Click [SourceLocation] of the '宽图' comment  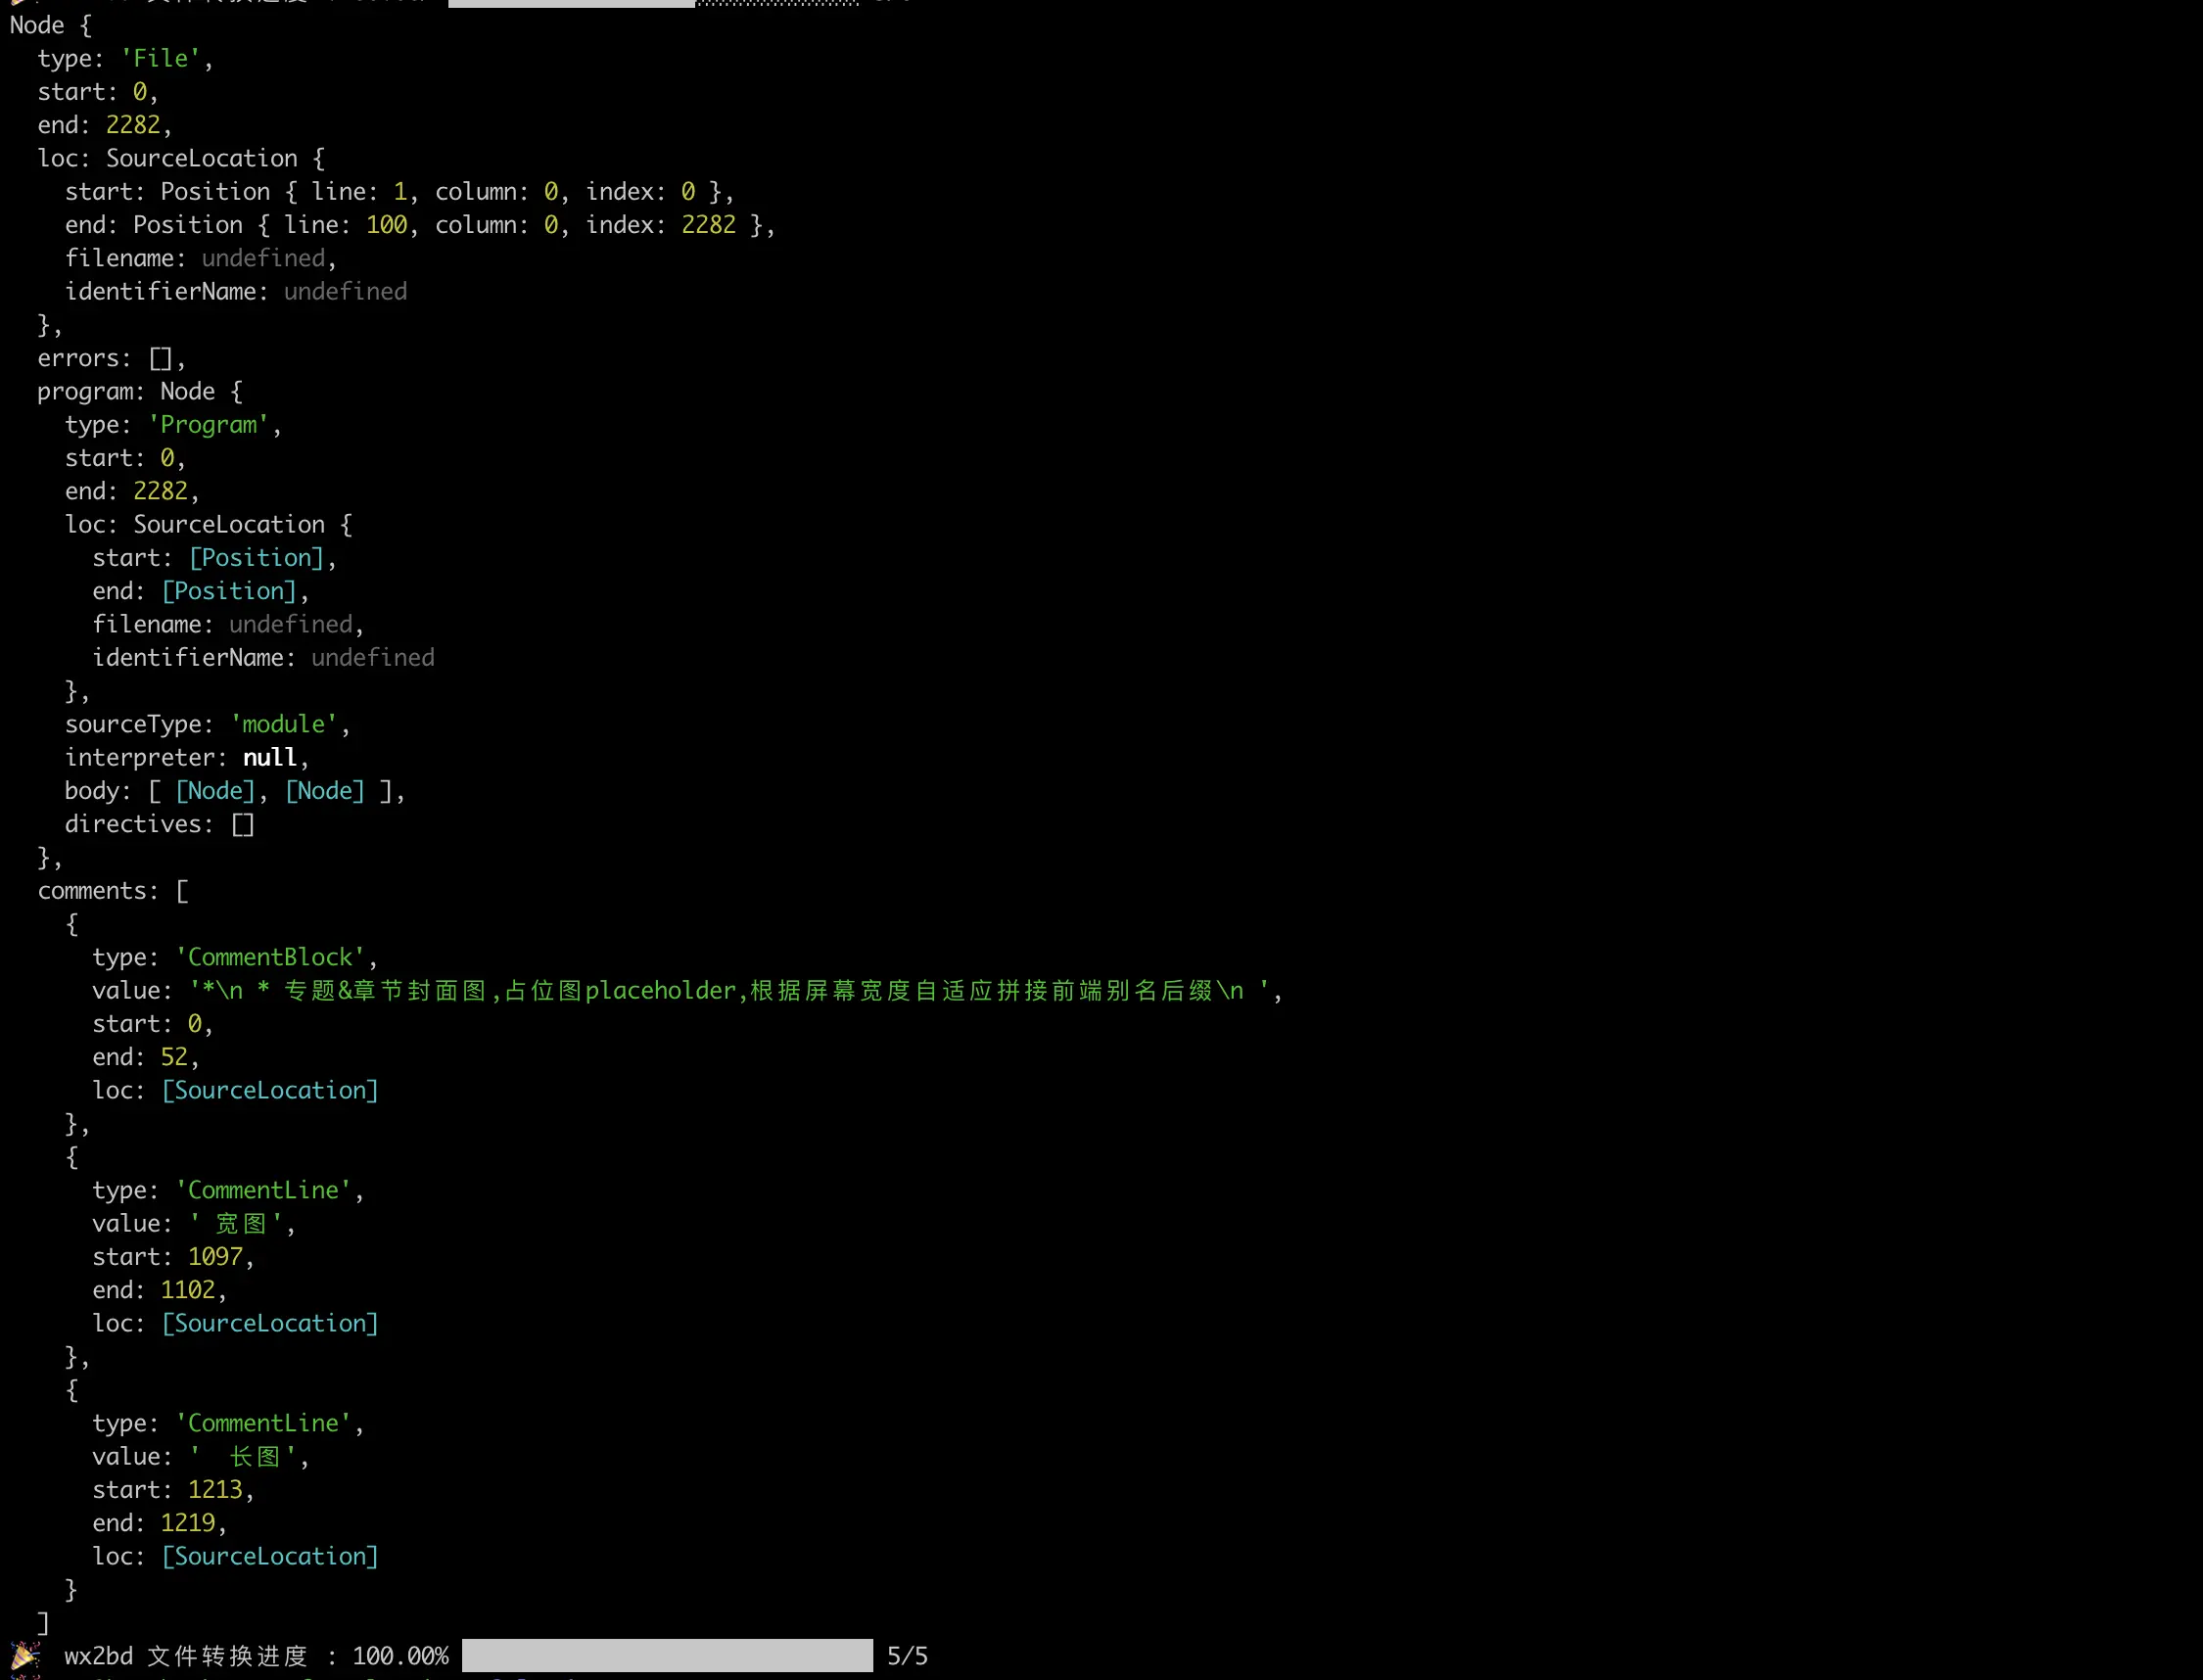(x=269, y=1323)
